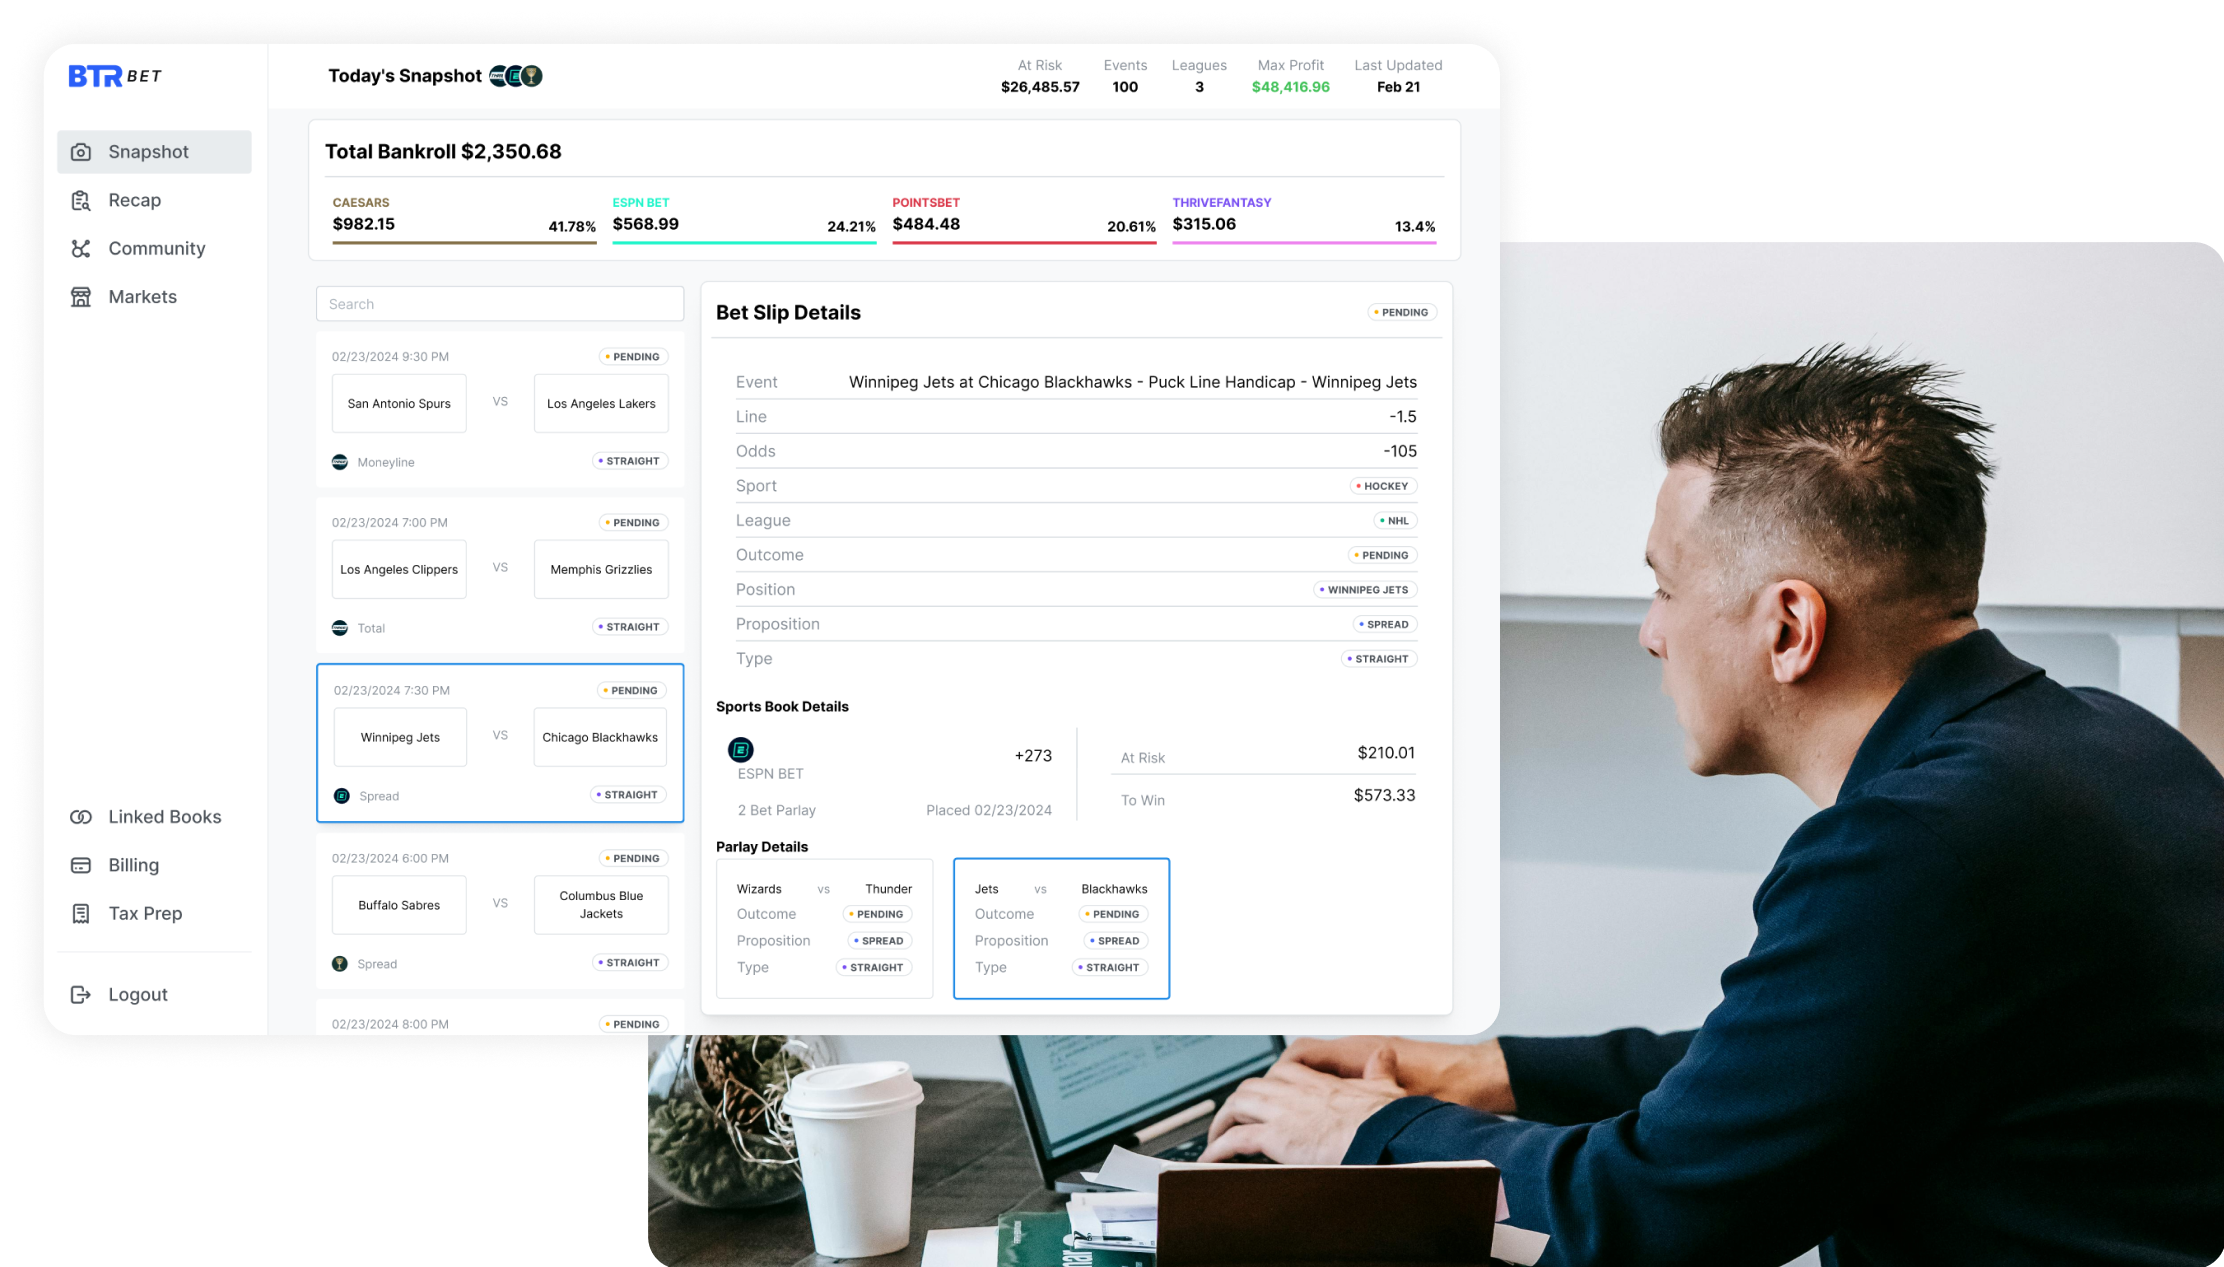Click the Linked Books icon
The image size is (2224, 1267).
point(79,816)
